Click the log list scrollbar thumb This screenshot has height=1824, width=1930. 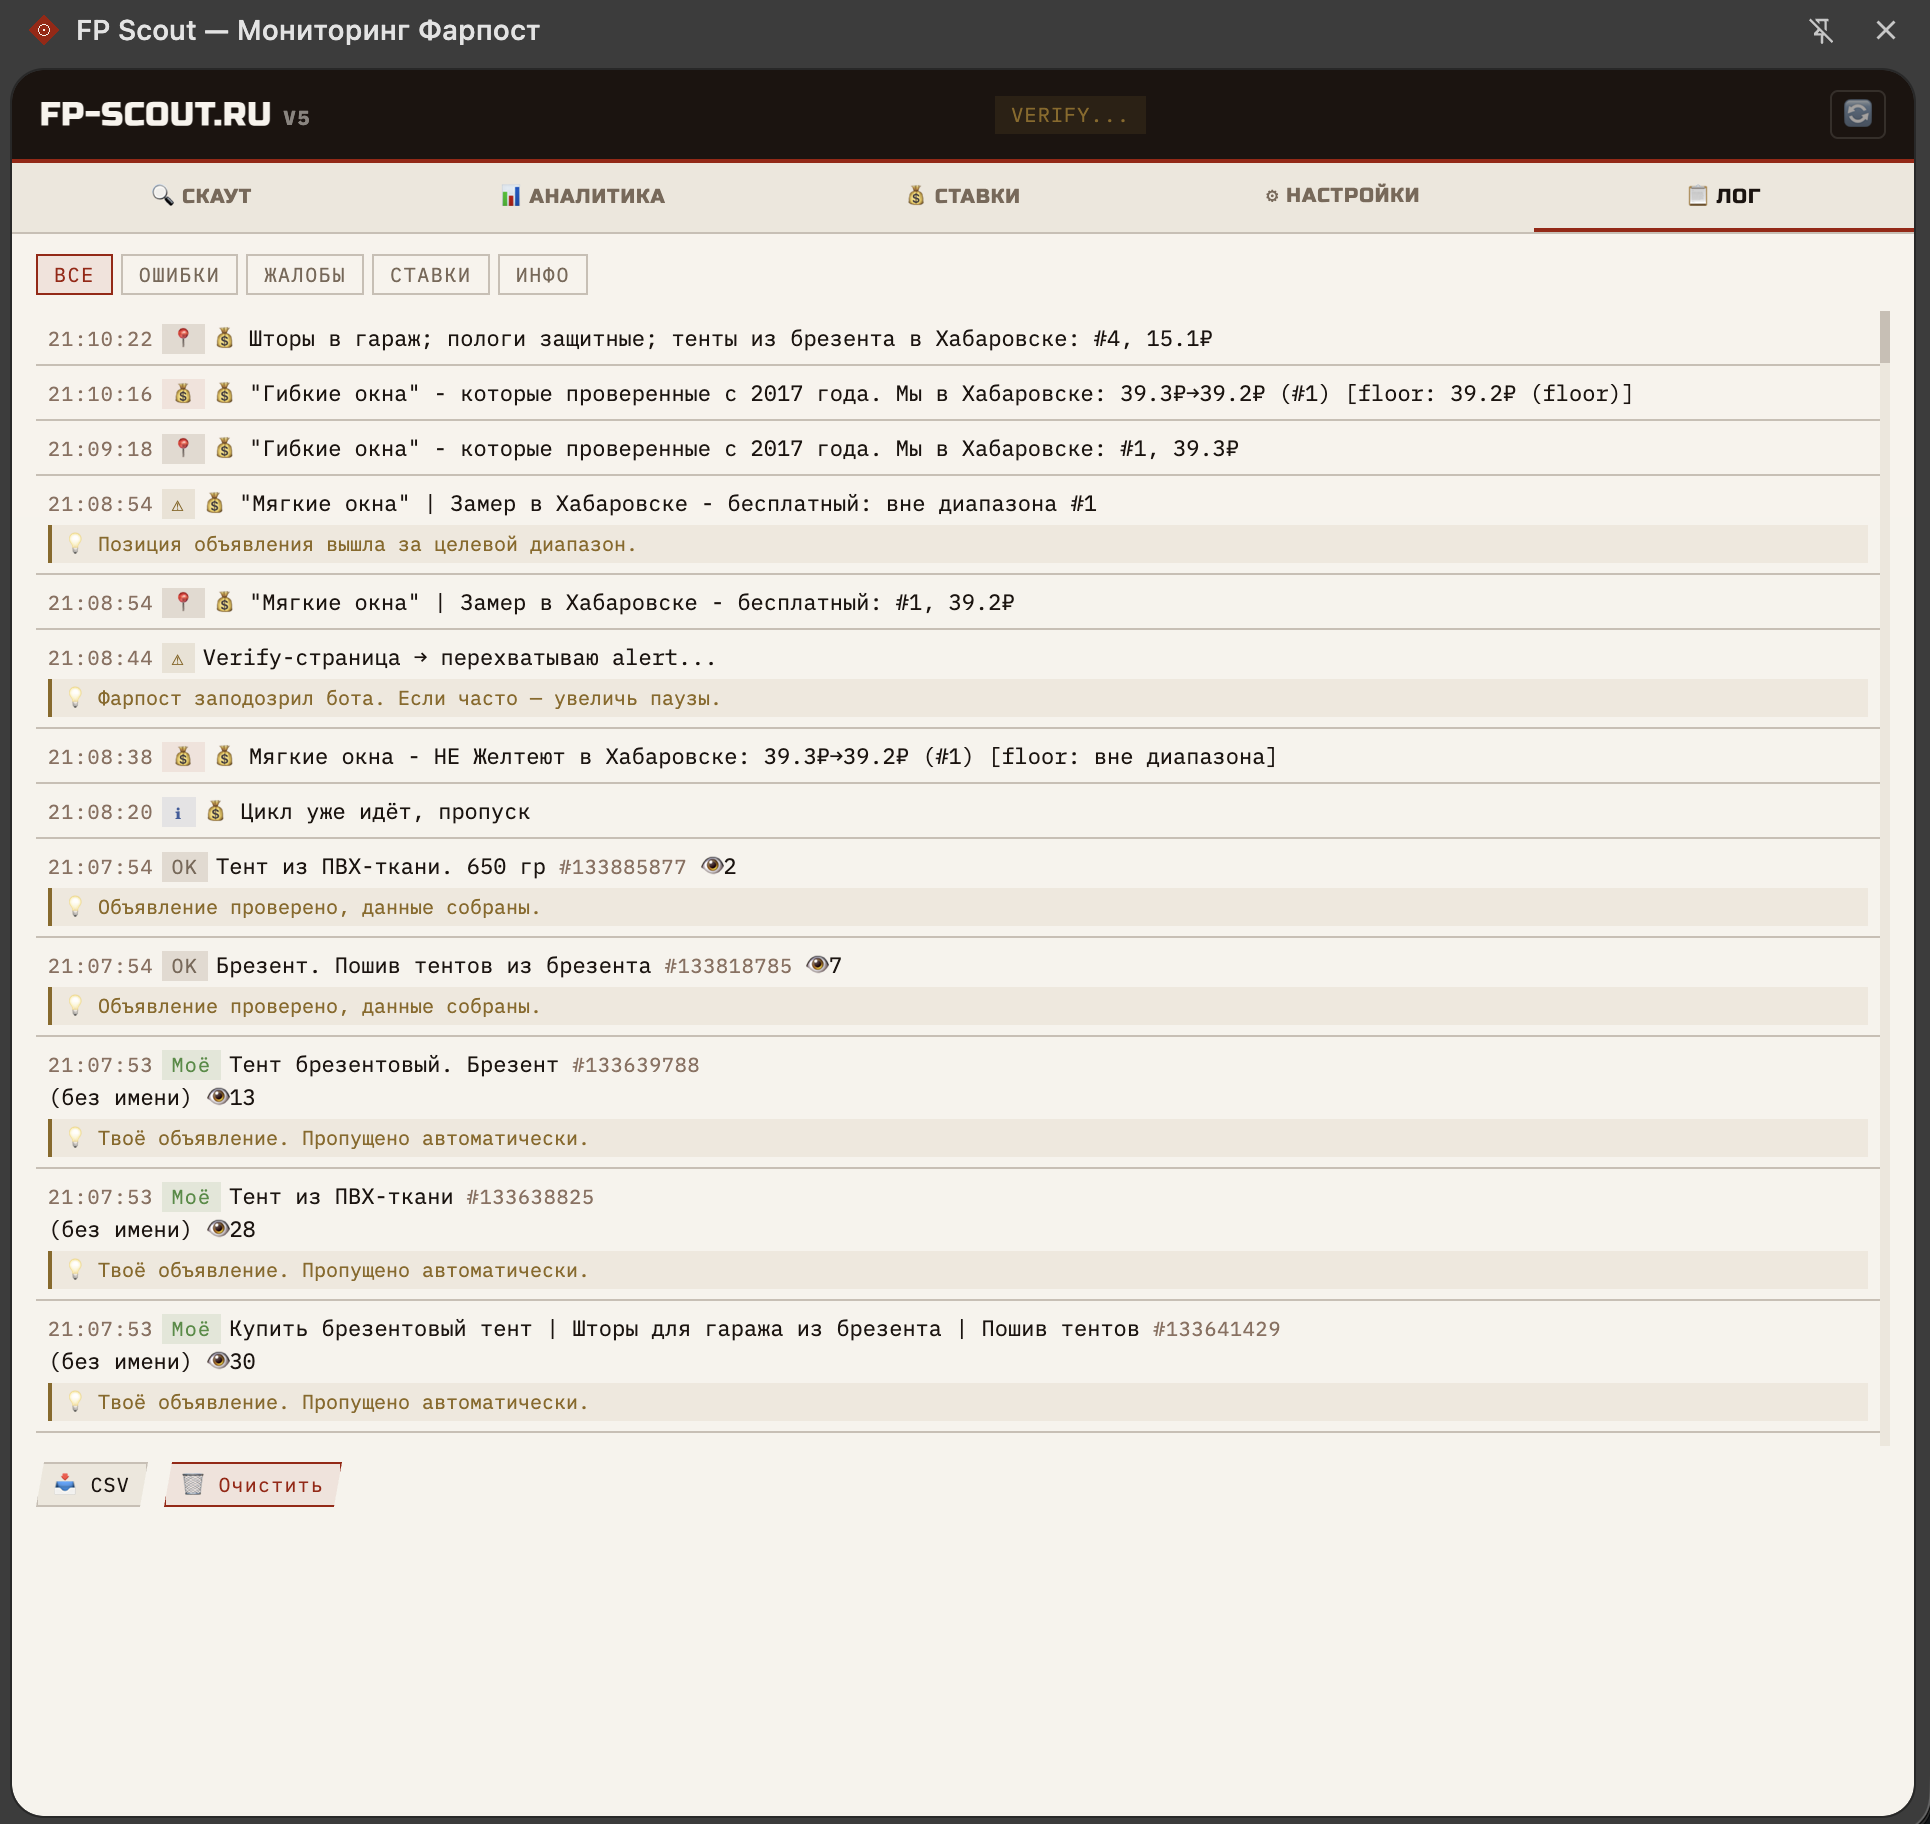click(1885, 337)
